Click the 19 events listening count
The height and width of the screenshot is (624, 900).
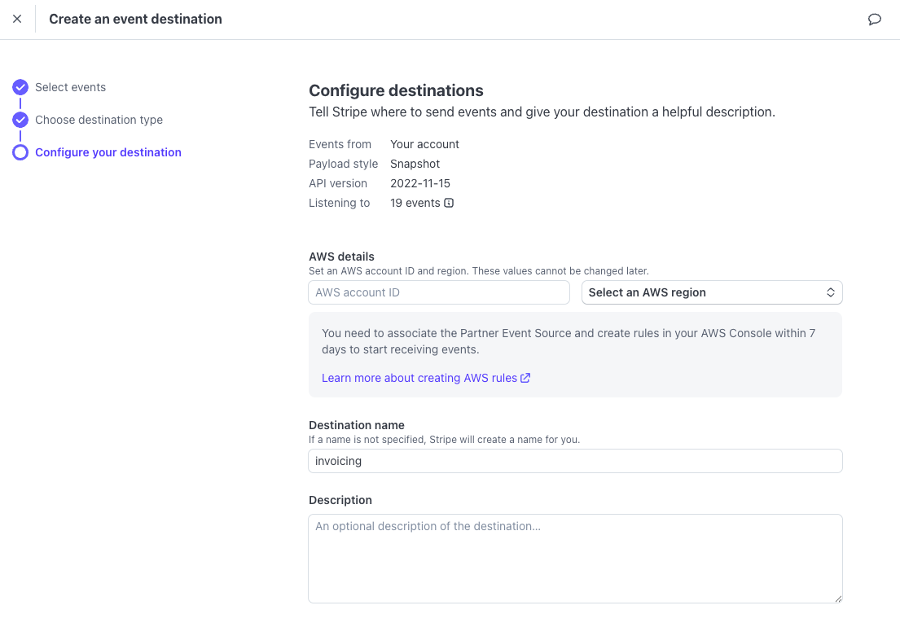tap(415, 203)
